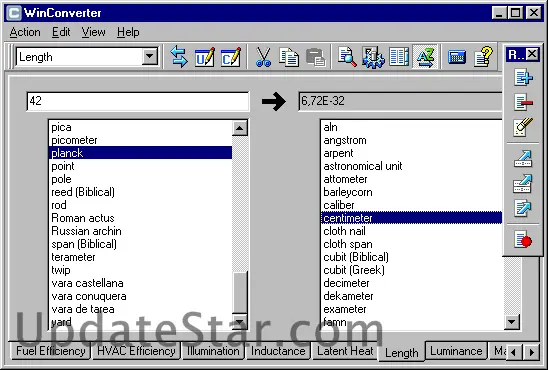Image resolution: width=548 pixels, height=370 pixels.
Task: Toggle the A-Z sort icon
Action: pyautogui.click(x=425, y=57)
